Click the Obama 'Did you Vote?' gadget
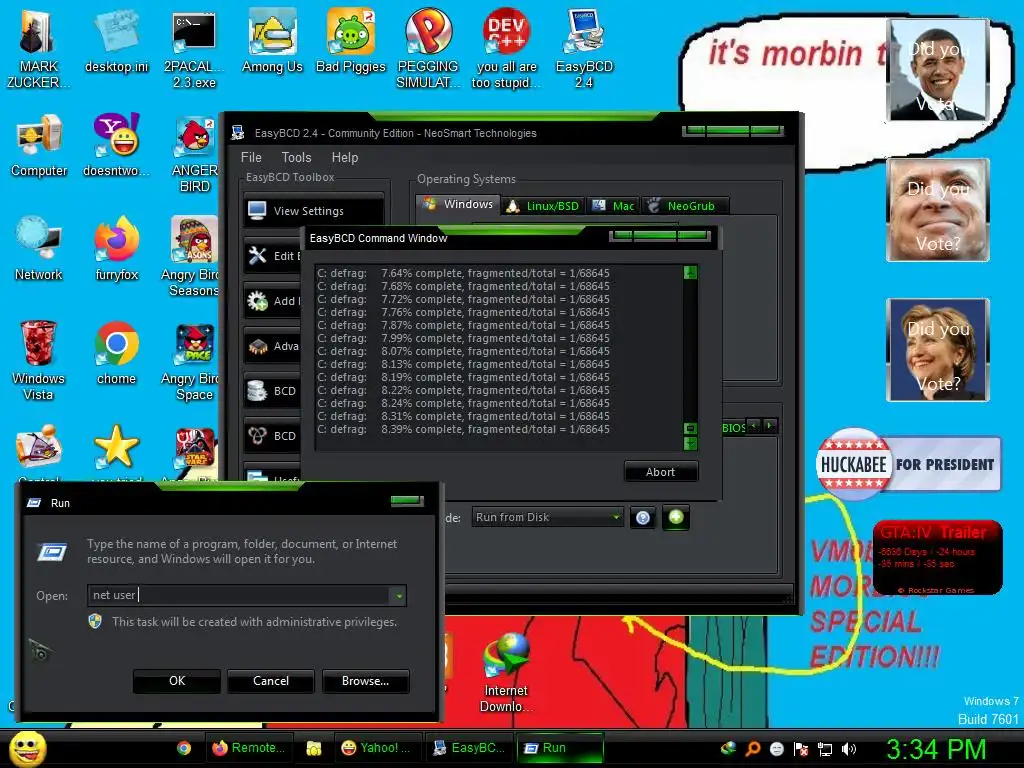1024x768 pixels. [938, 70]
